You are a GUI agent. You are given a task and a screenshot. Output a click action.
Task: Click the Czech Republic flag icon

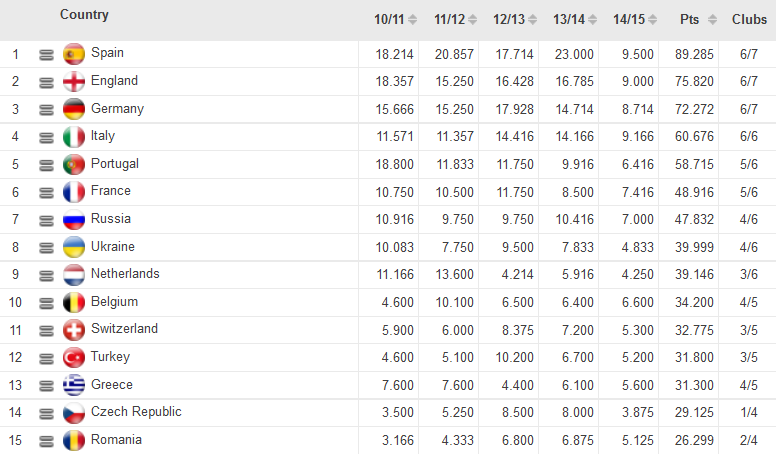74,412
